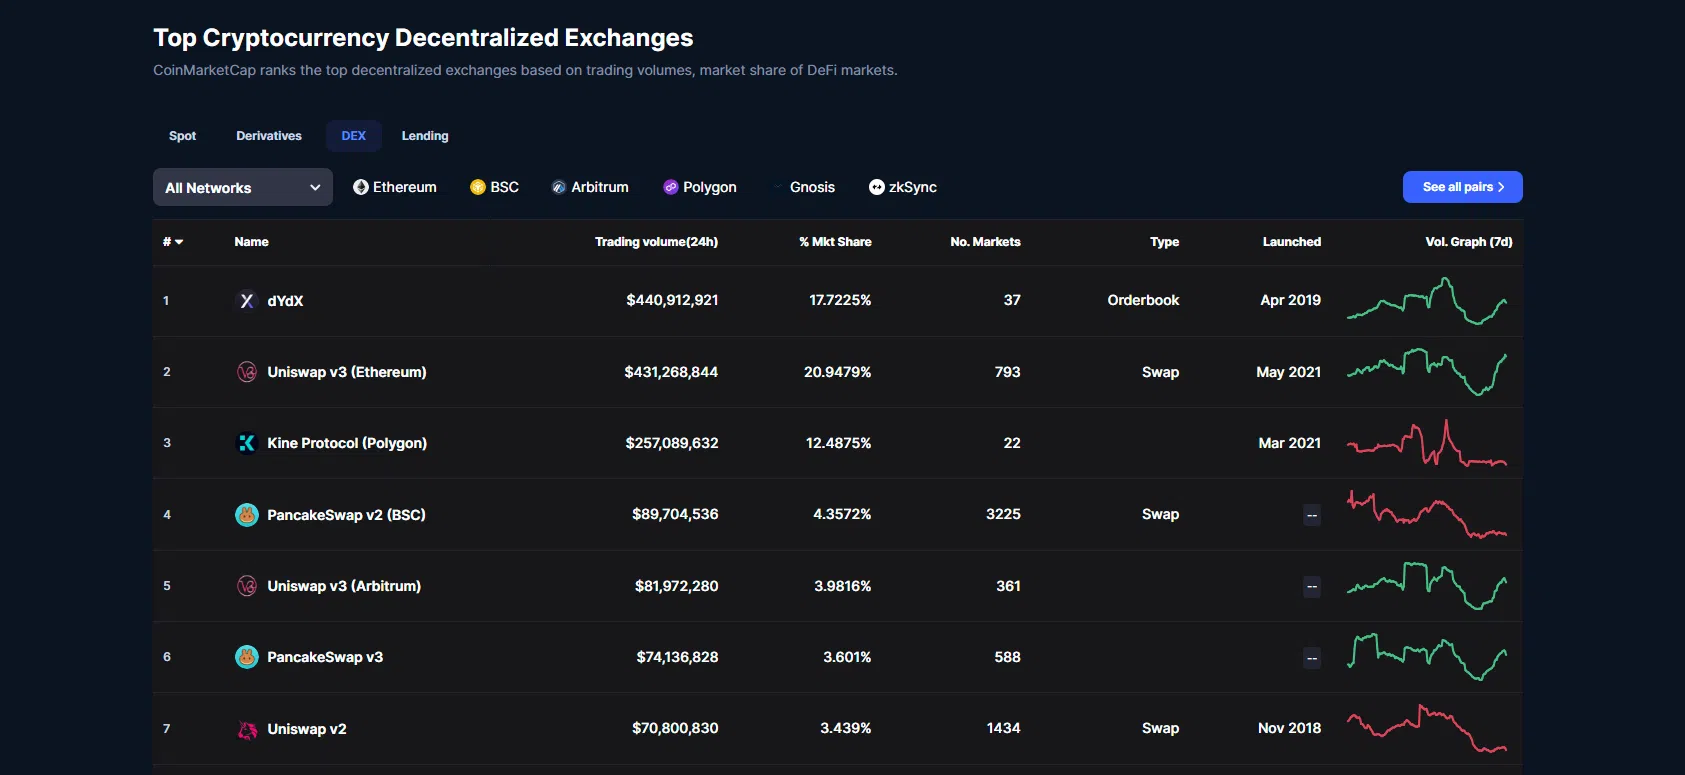Click the $89,704,536 trading volume value
1685x775 pixels.
click(675, 514)
